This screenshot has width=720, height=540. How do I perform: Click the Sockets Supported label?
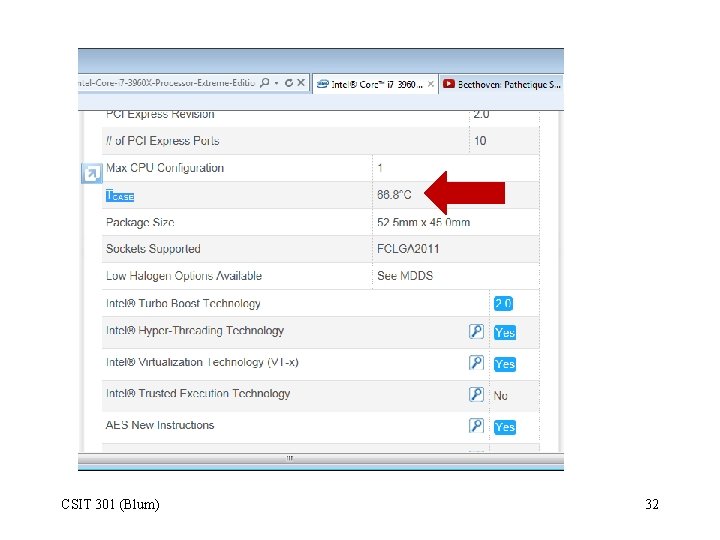[x=153, y=249]
